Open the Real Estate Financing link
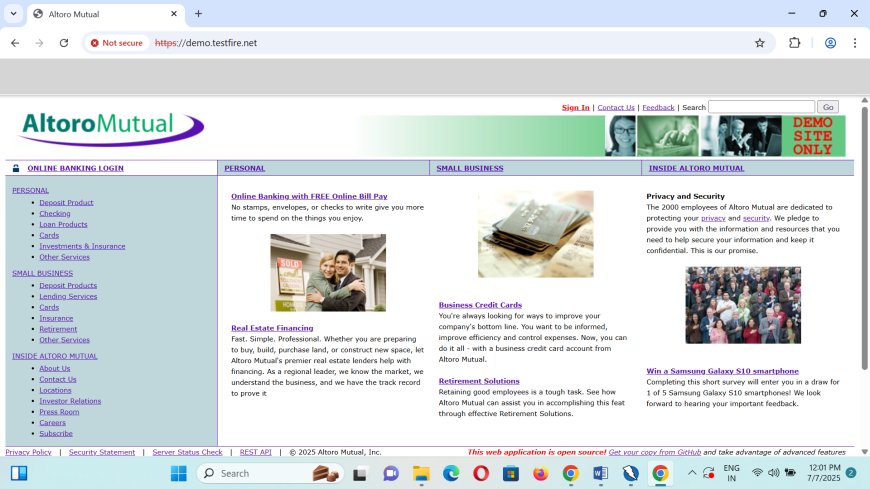The image size is (870, 489). pyautogui.click(x=272, y=328)
